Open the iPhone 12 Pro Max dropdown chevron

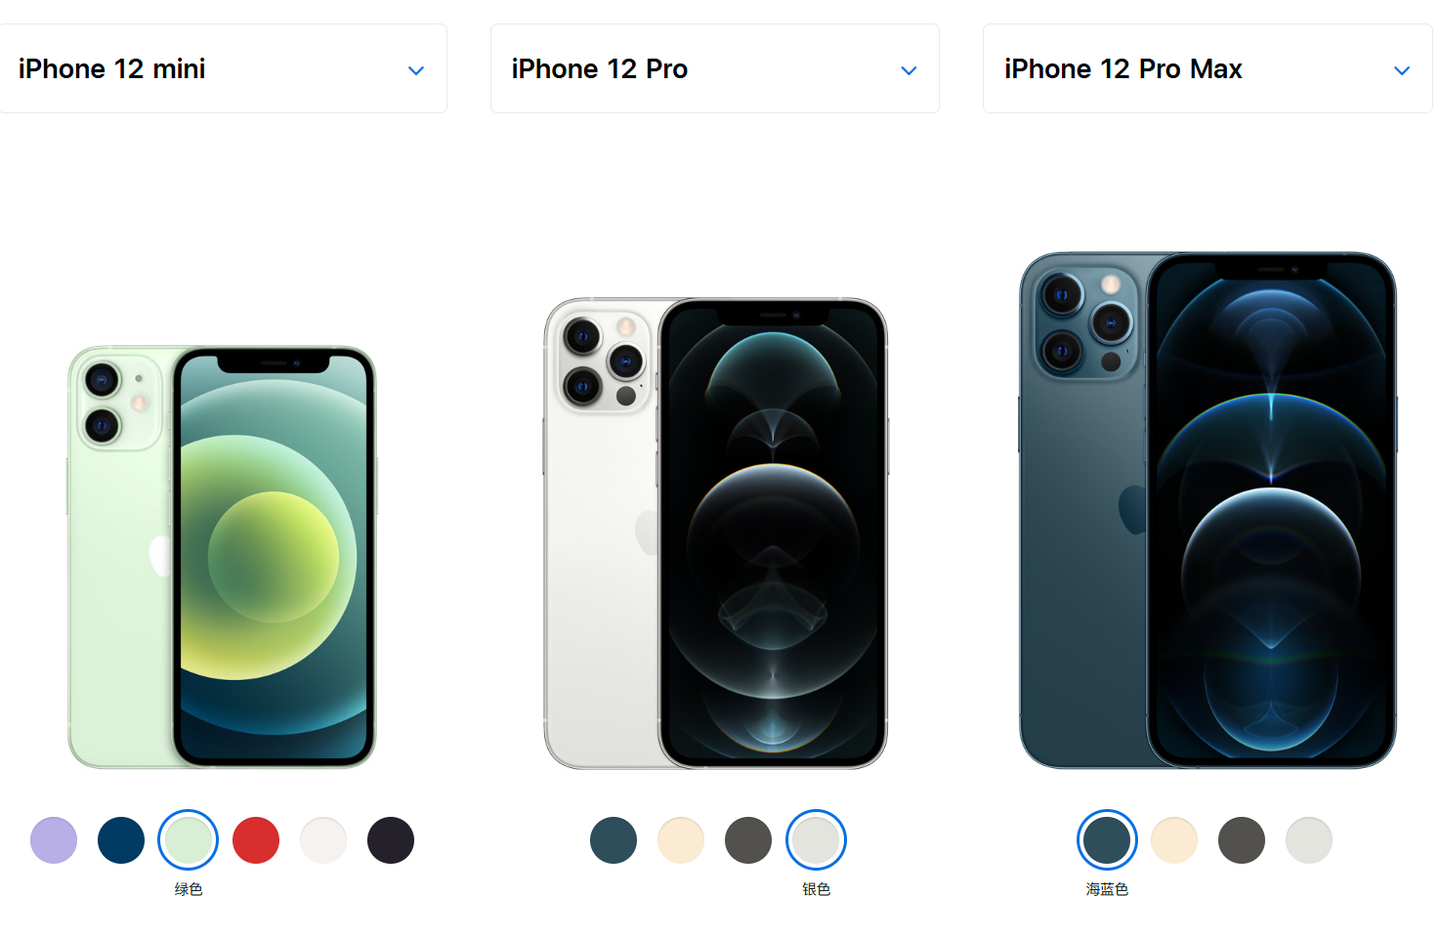point(1402,71)
